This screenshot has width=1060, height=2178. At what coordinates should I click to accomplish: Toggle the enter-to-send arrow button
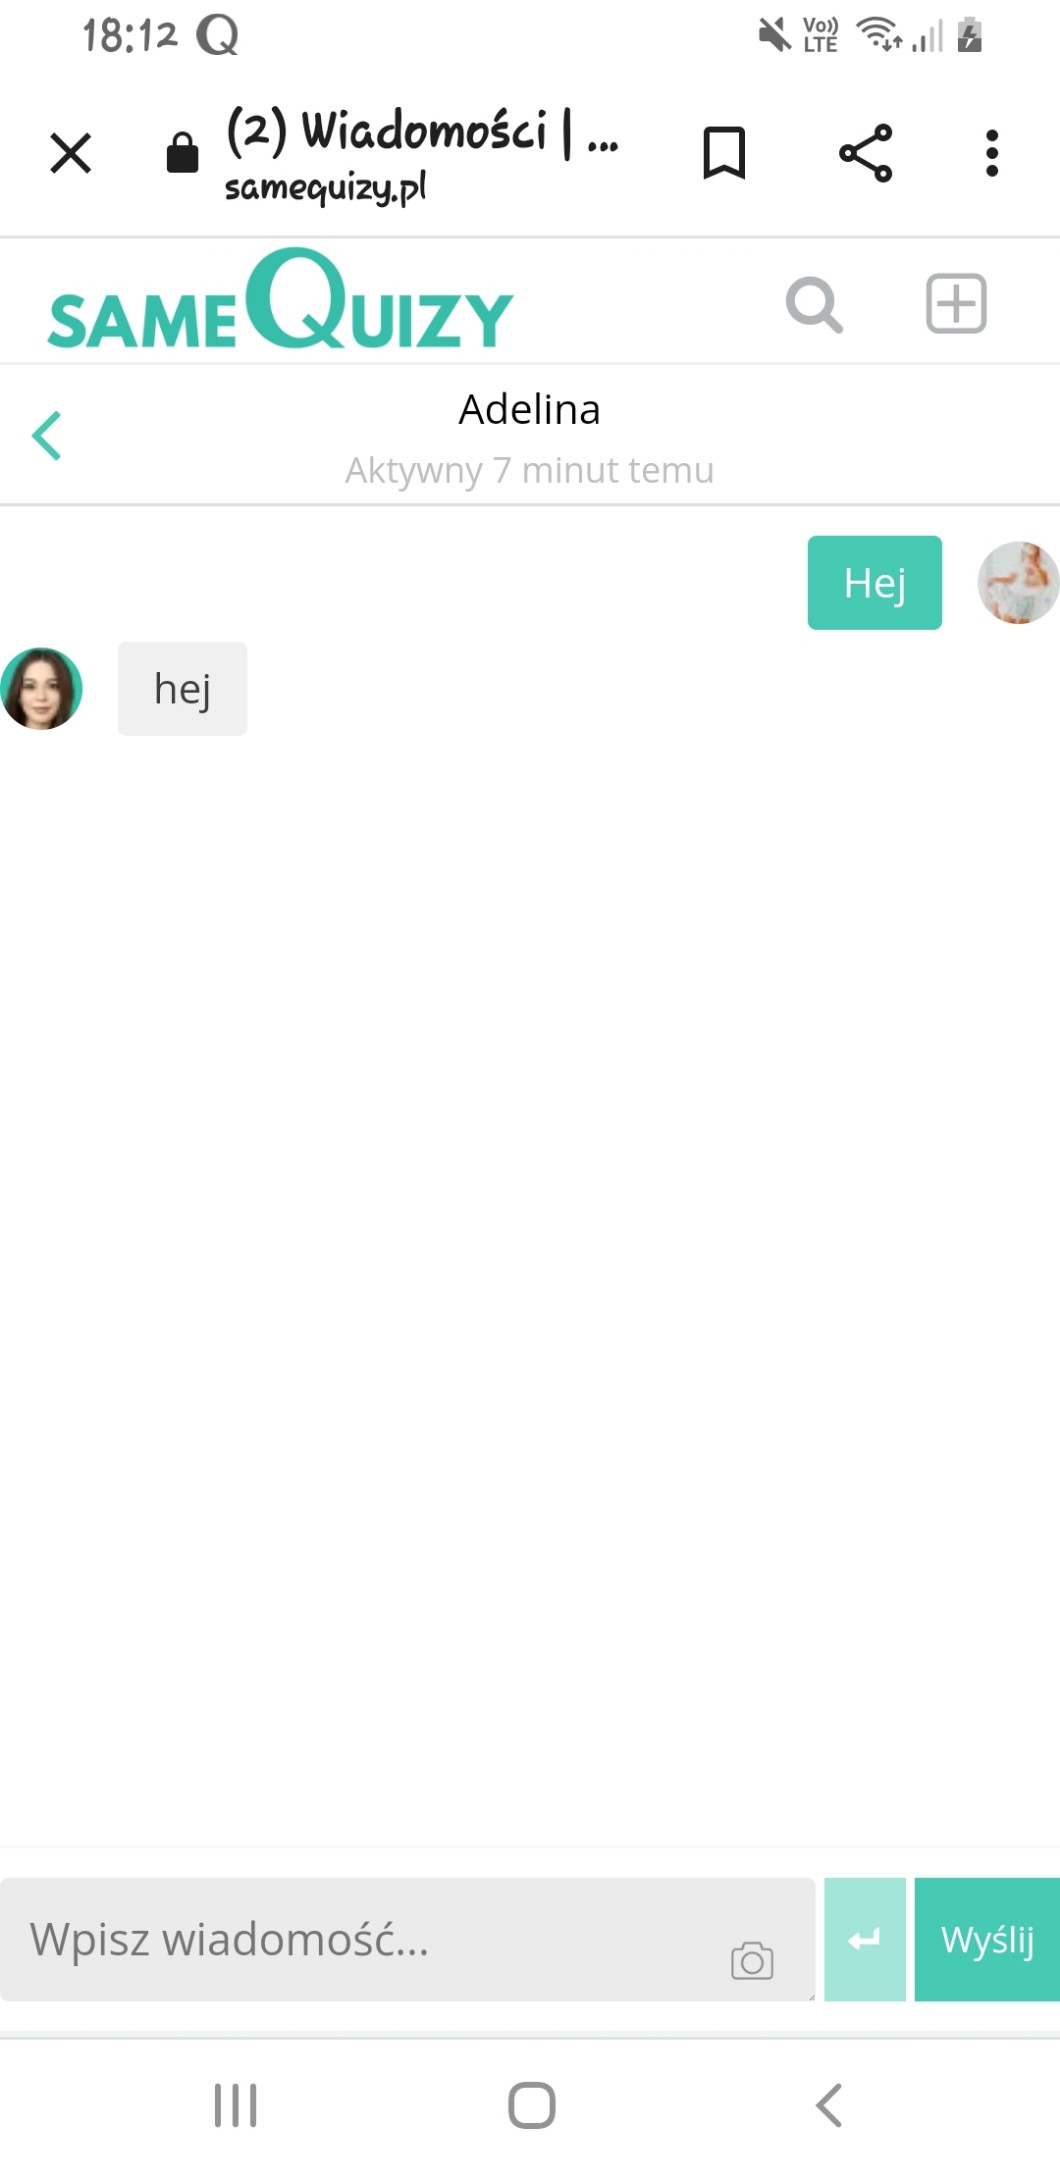click(x=865, y=1939)
